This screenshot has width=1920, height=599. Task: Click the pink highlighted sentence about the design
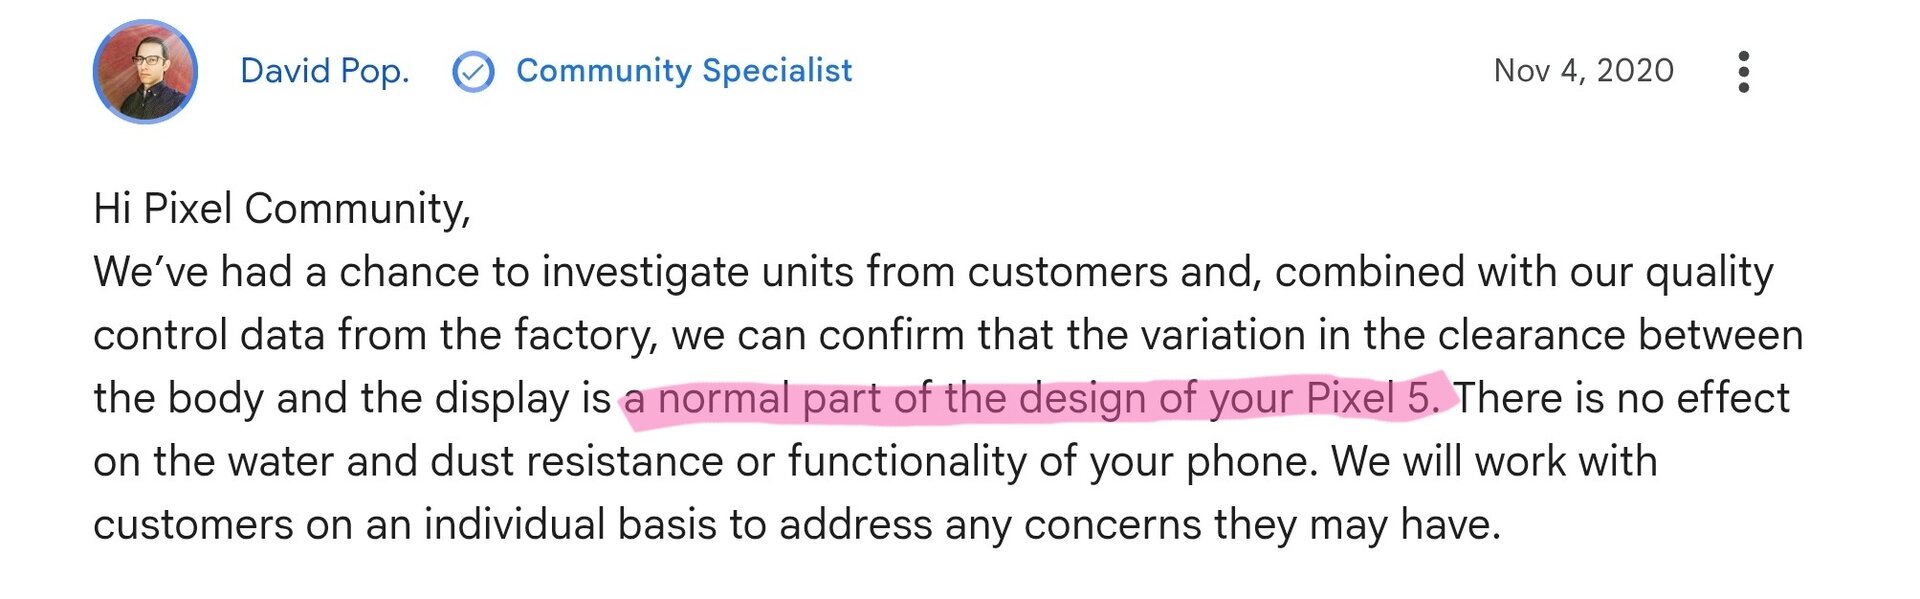(1031, 398)
